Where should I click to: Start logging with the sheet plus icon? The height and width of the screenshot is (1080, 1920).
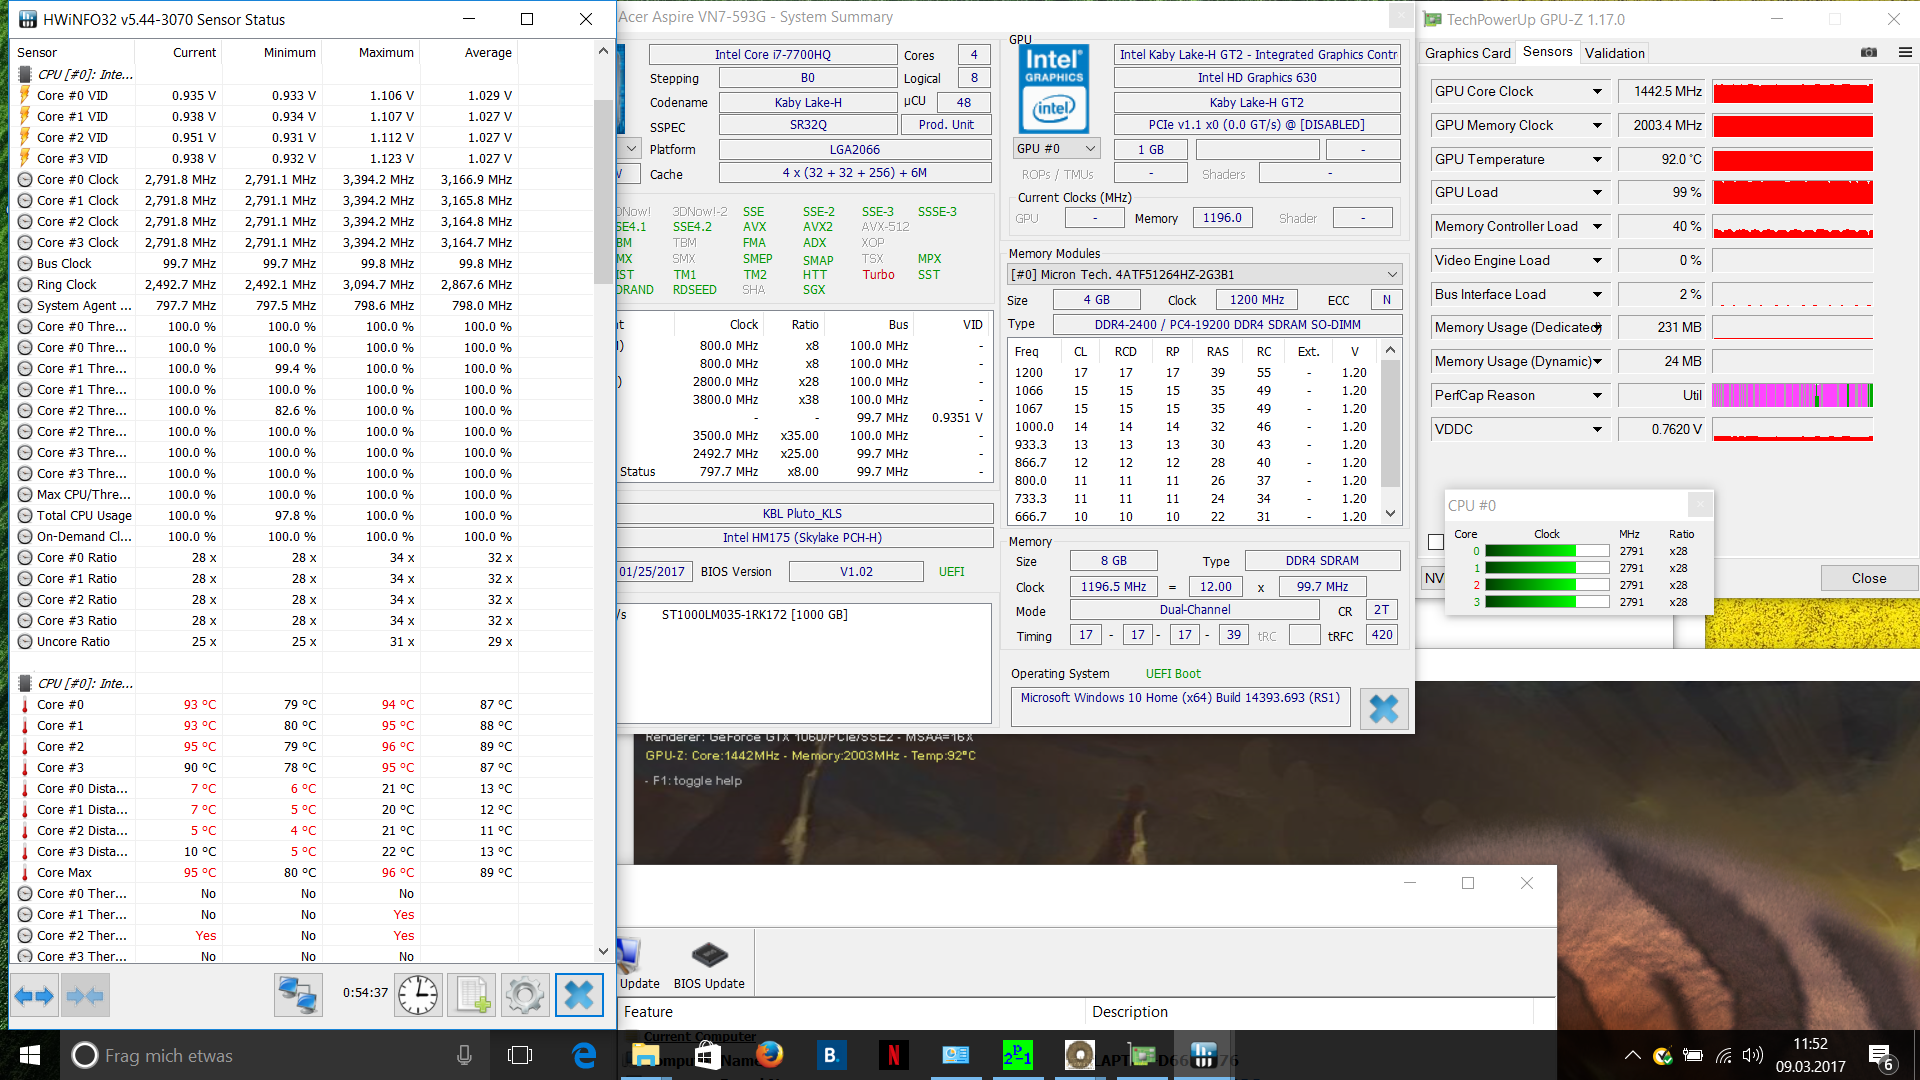pos(473,996)
